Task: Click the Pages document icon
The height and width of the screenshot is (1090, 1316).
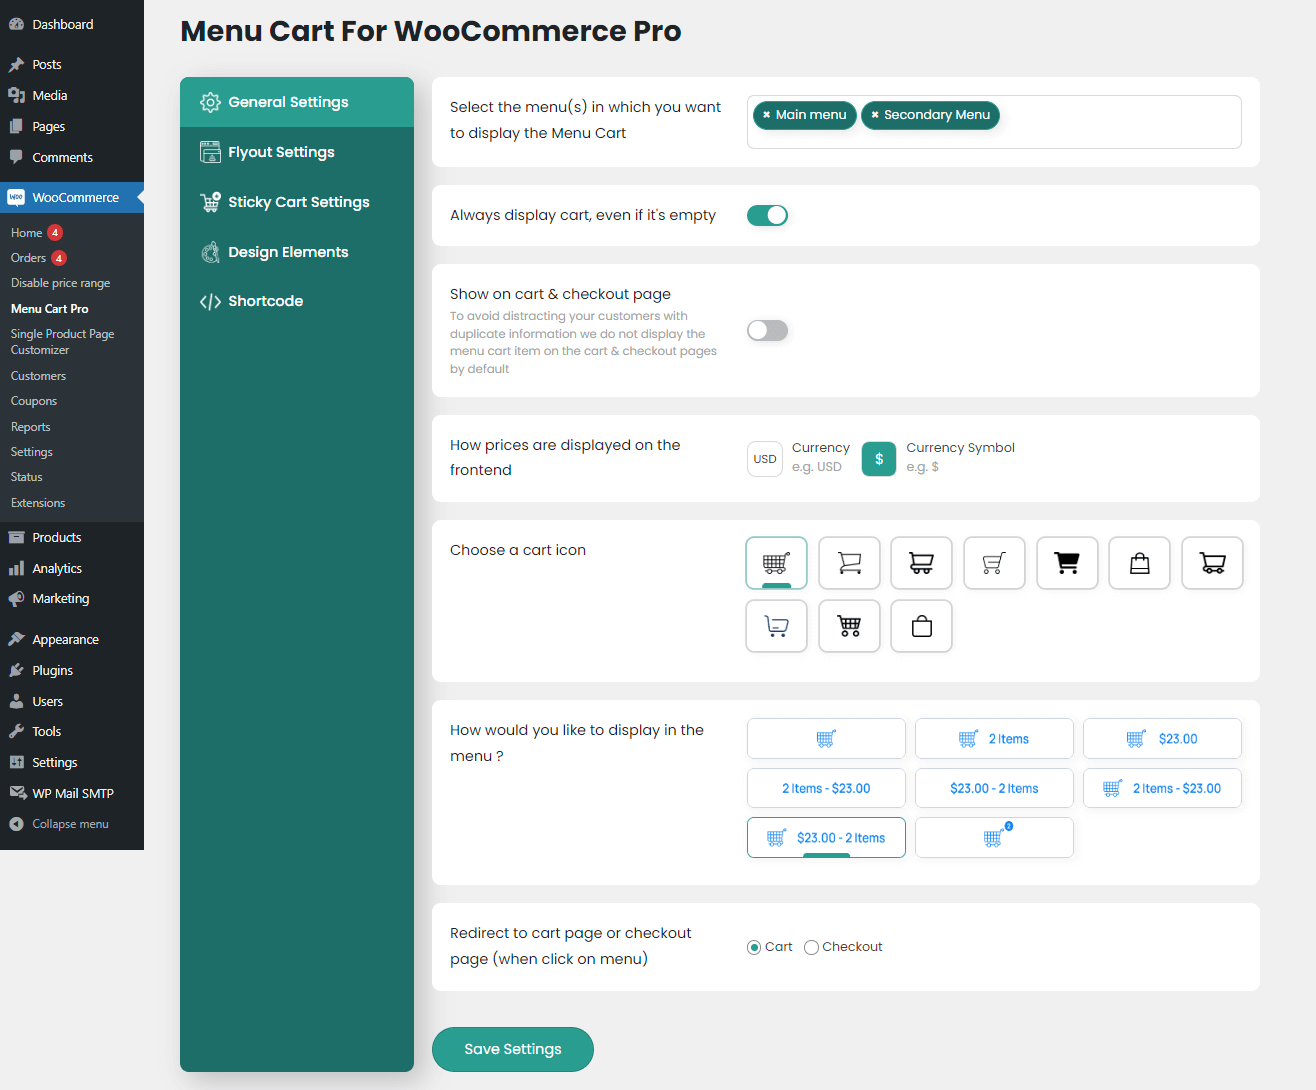Action: click(16, 126)
